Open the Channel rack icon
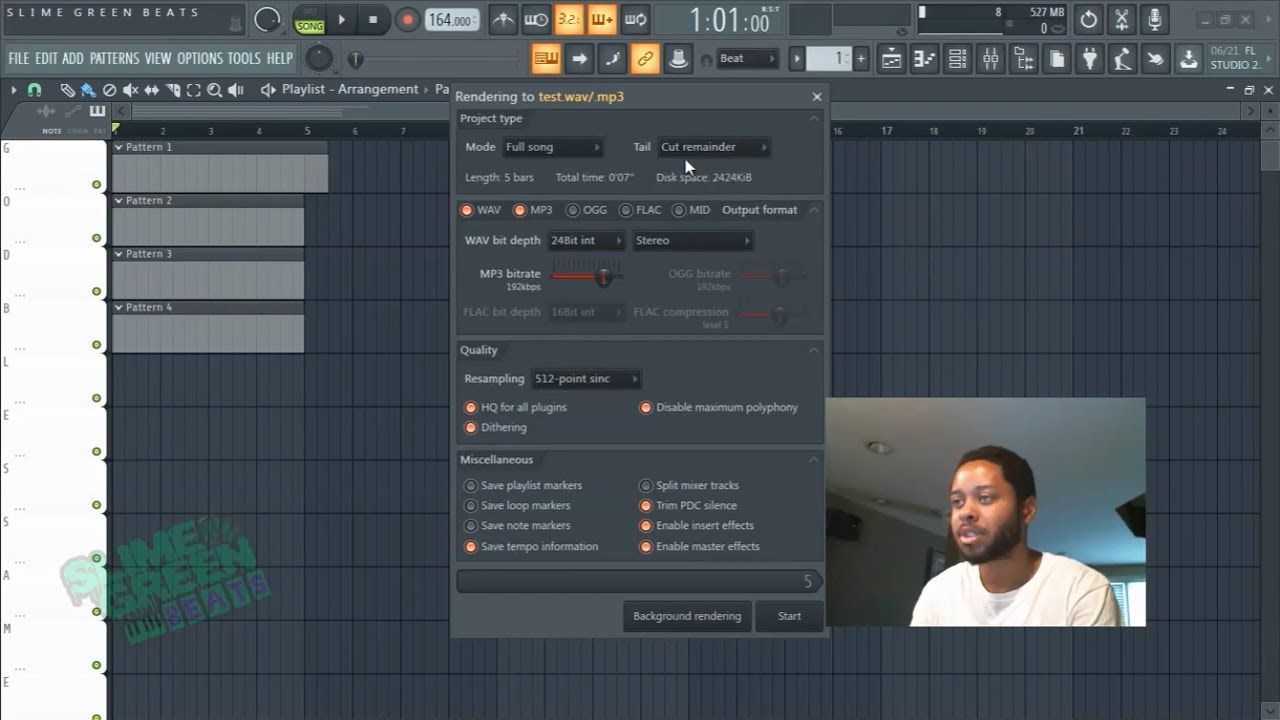This screenshot has height=720, width=1280. 957,59
